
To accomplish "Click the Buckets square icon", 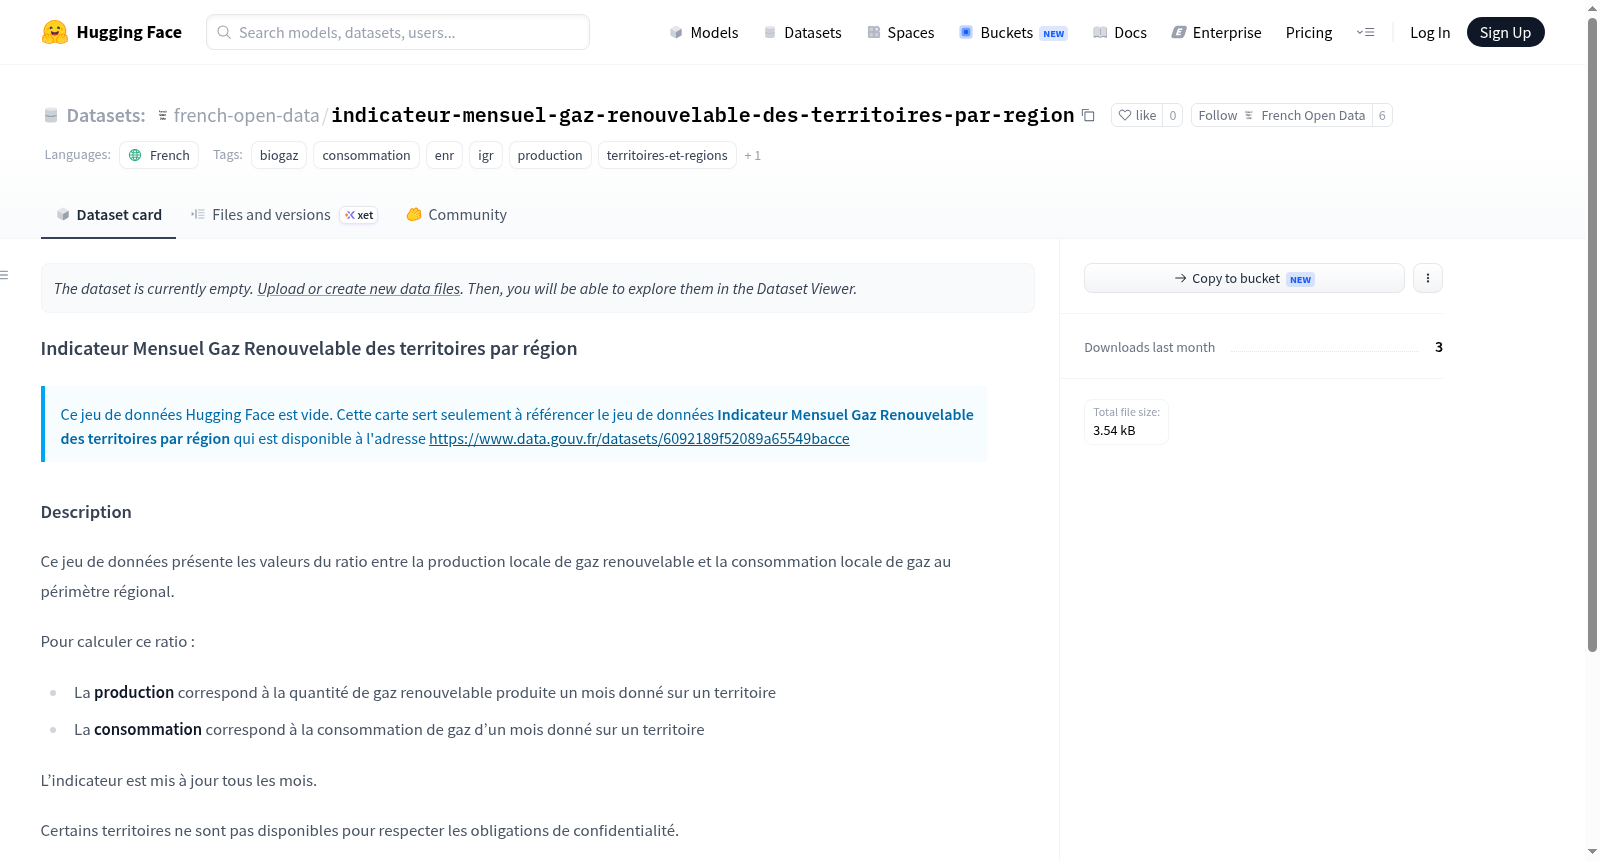I will pos(966,32).
